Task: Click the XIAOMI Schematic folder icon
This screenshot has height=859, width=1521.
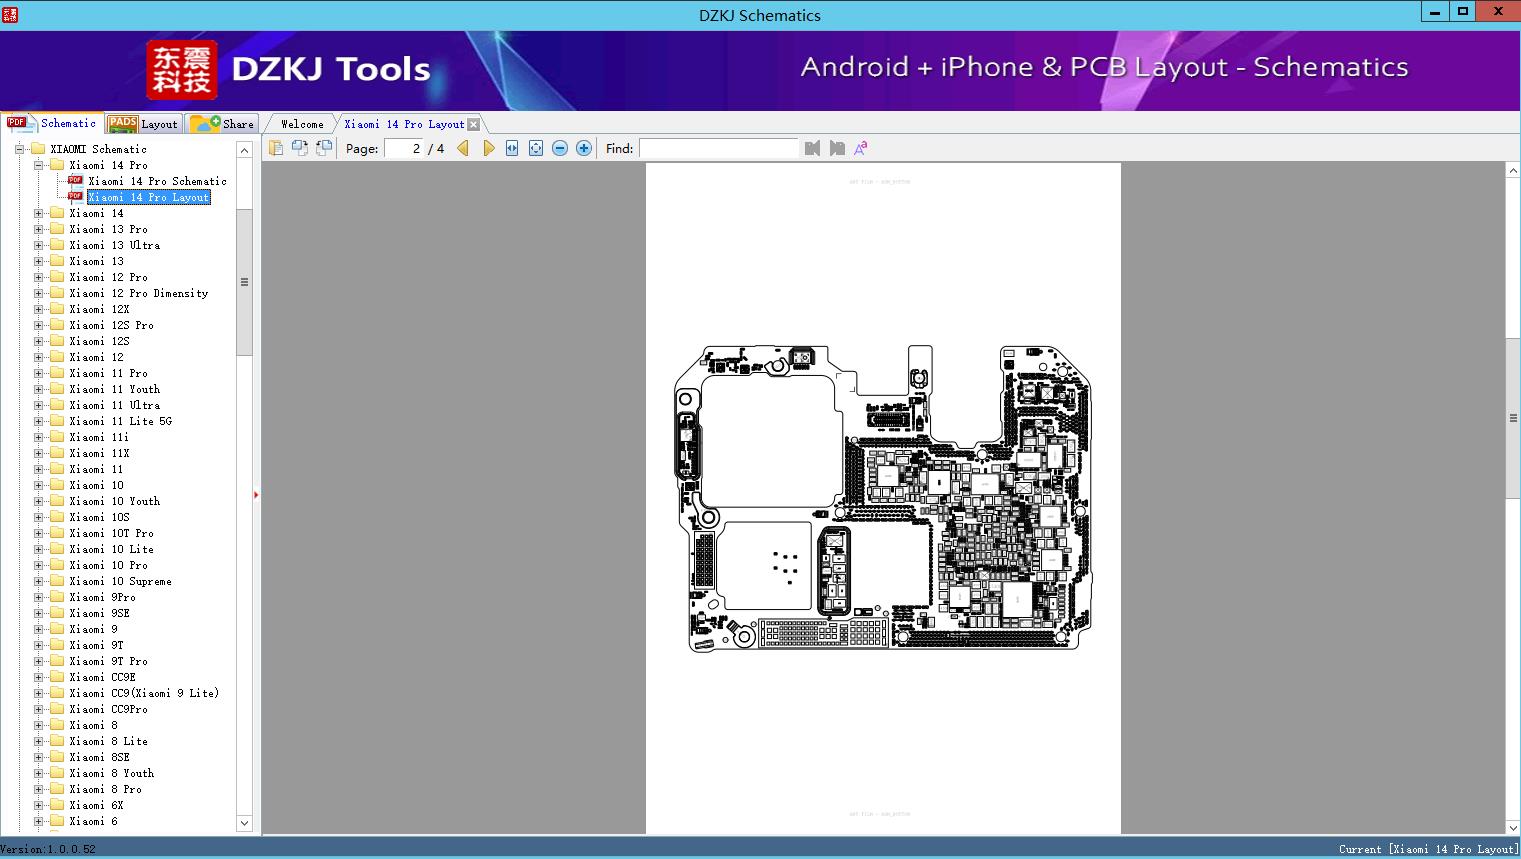Action: (38, 149)
